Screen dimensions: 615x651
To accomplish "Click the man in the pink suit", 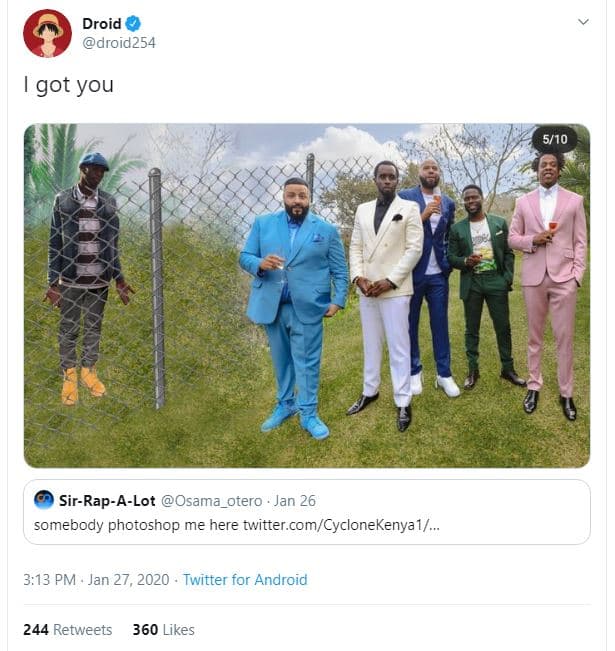I will tap(548, 270).
